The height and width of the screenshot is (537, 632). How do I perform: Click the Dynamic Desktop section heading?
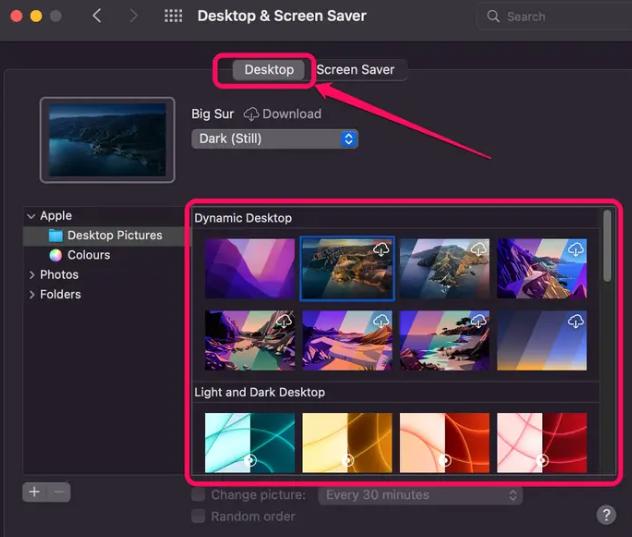[x=243, y=218]
